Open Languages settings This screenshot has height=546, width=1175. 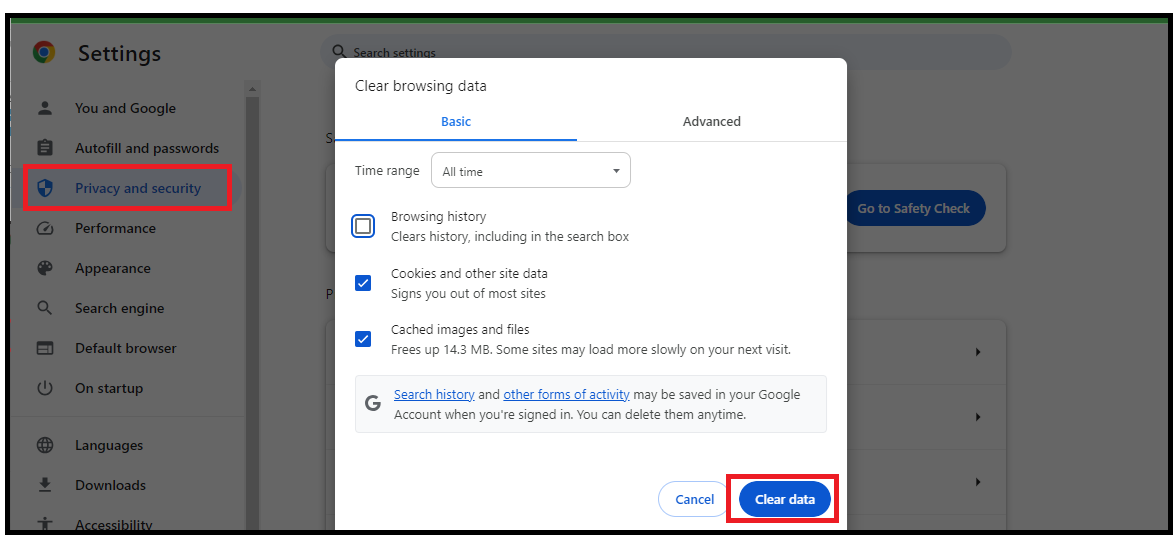tap(109, 445)
